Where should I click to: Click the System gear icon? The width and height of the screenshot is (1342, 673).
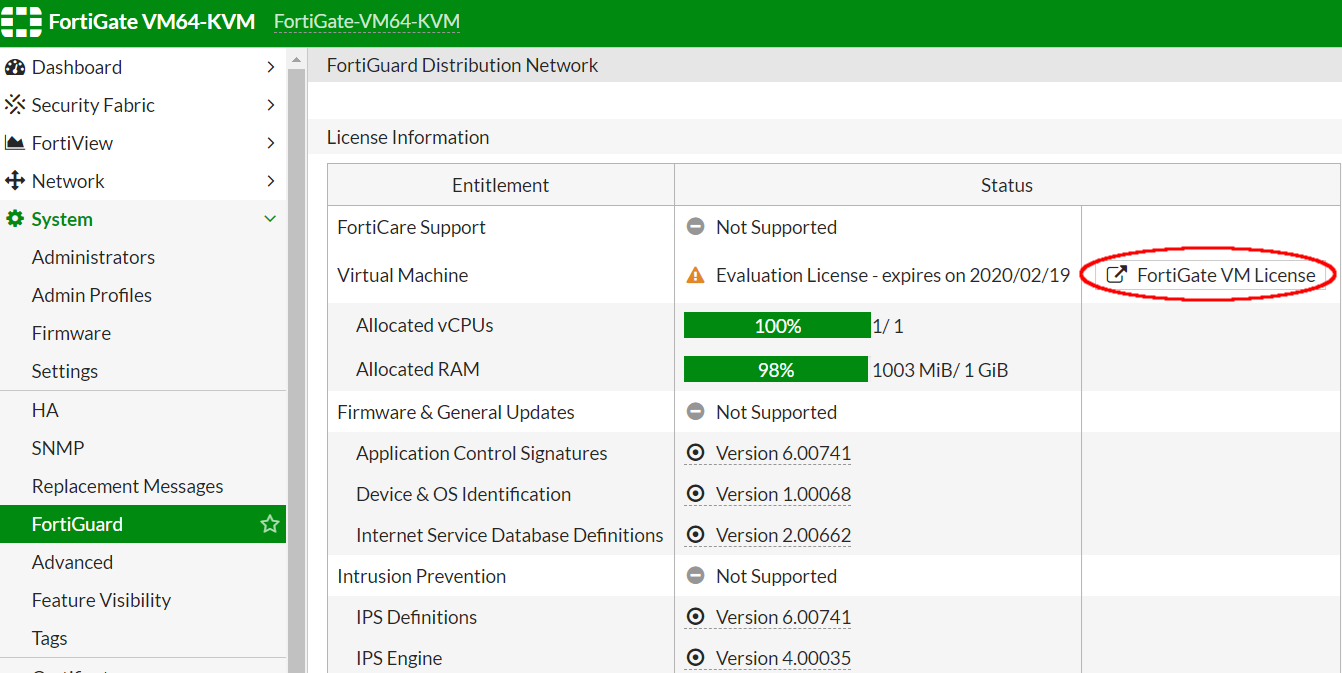coord(14,219)
